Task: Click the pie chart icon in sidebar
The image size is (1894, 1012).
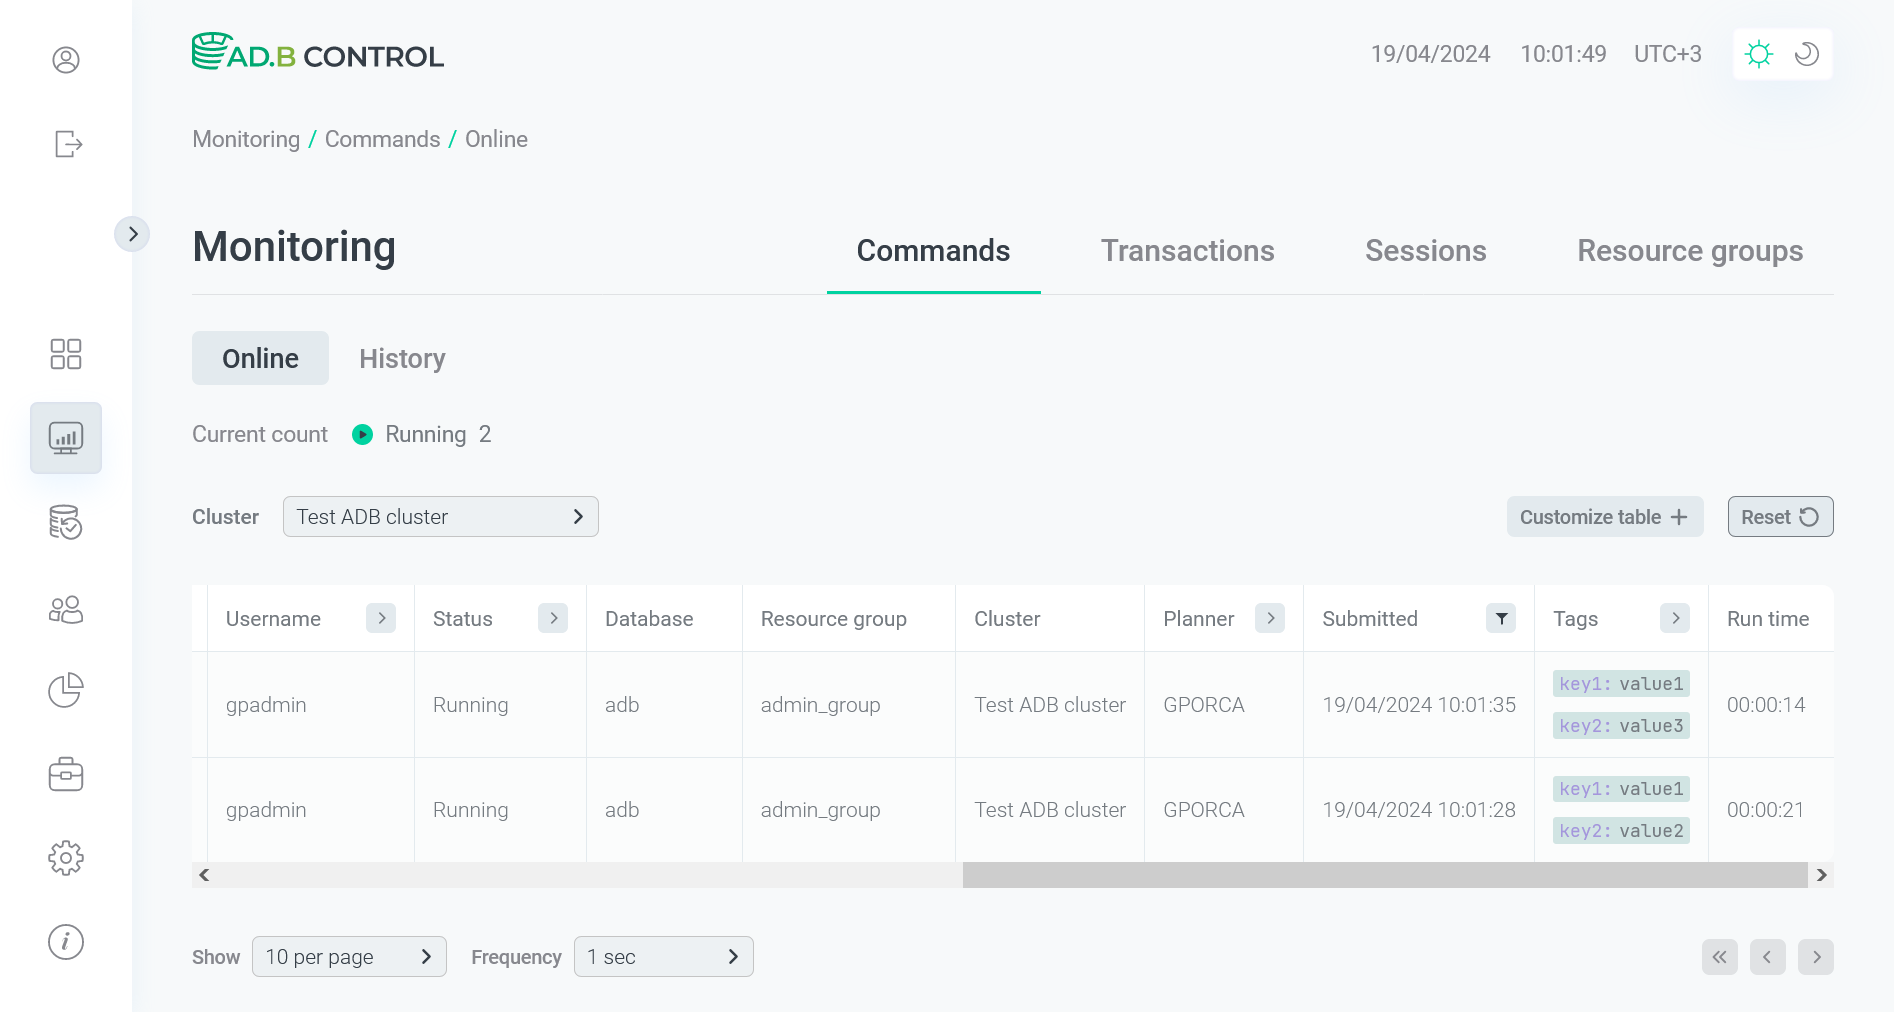Action: pyautogui.click(x=66, y=690)
